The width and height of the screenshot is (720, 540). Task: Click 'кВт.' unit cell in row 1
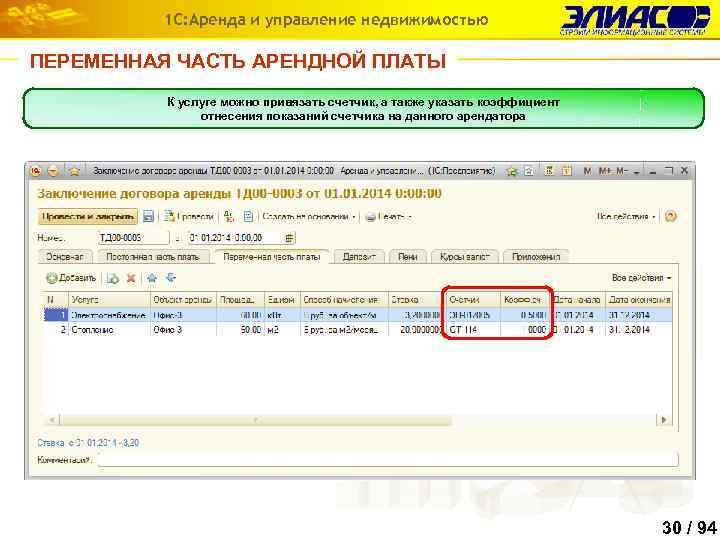(282, 315)
